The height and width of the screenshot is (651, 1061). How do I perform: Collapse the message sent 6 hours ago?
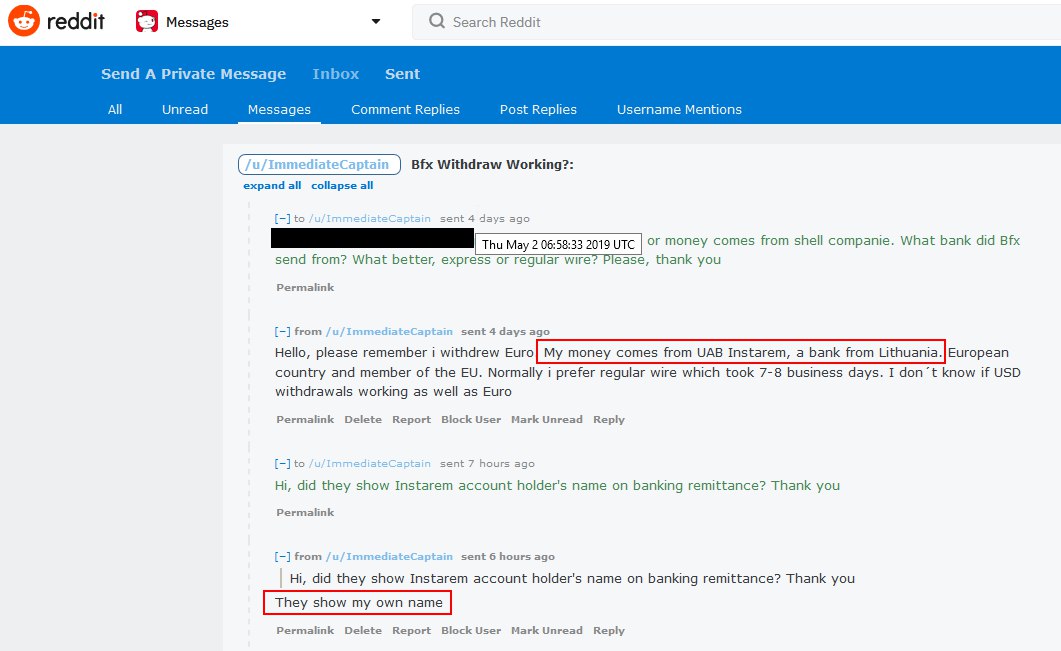(x=282, y=556)
